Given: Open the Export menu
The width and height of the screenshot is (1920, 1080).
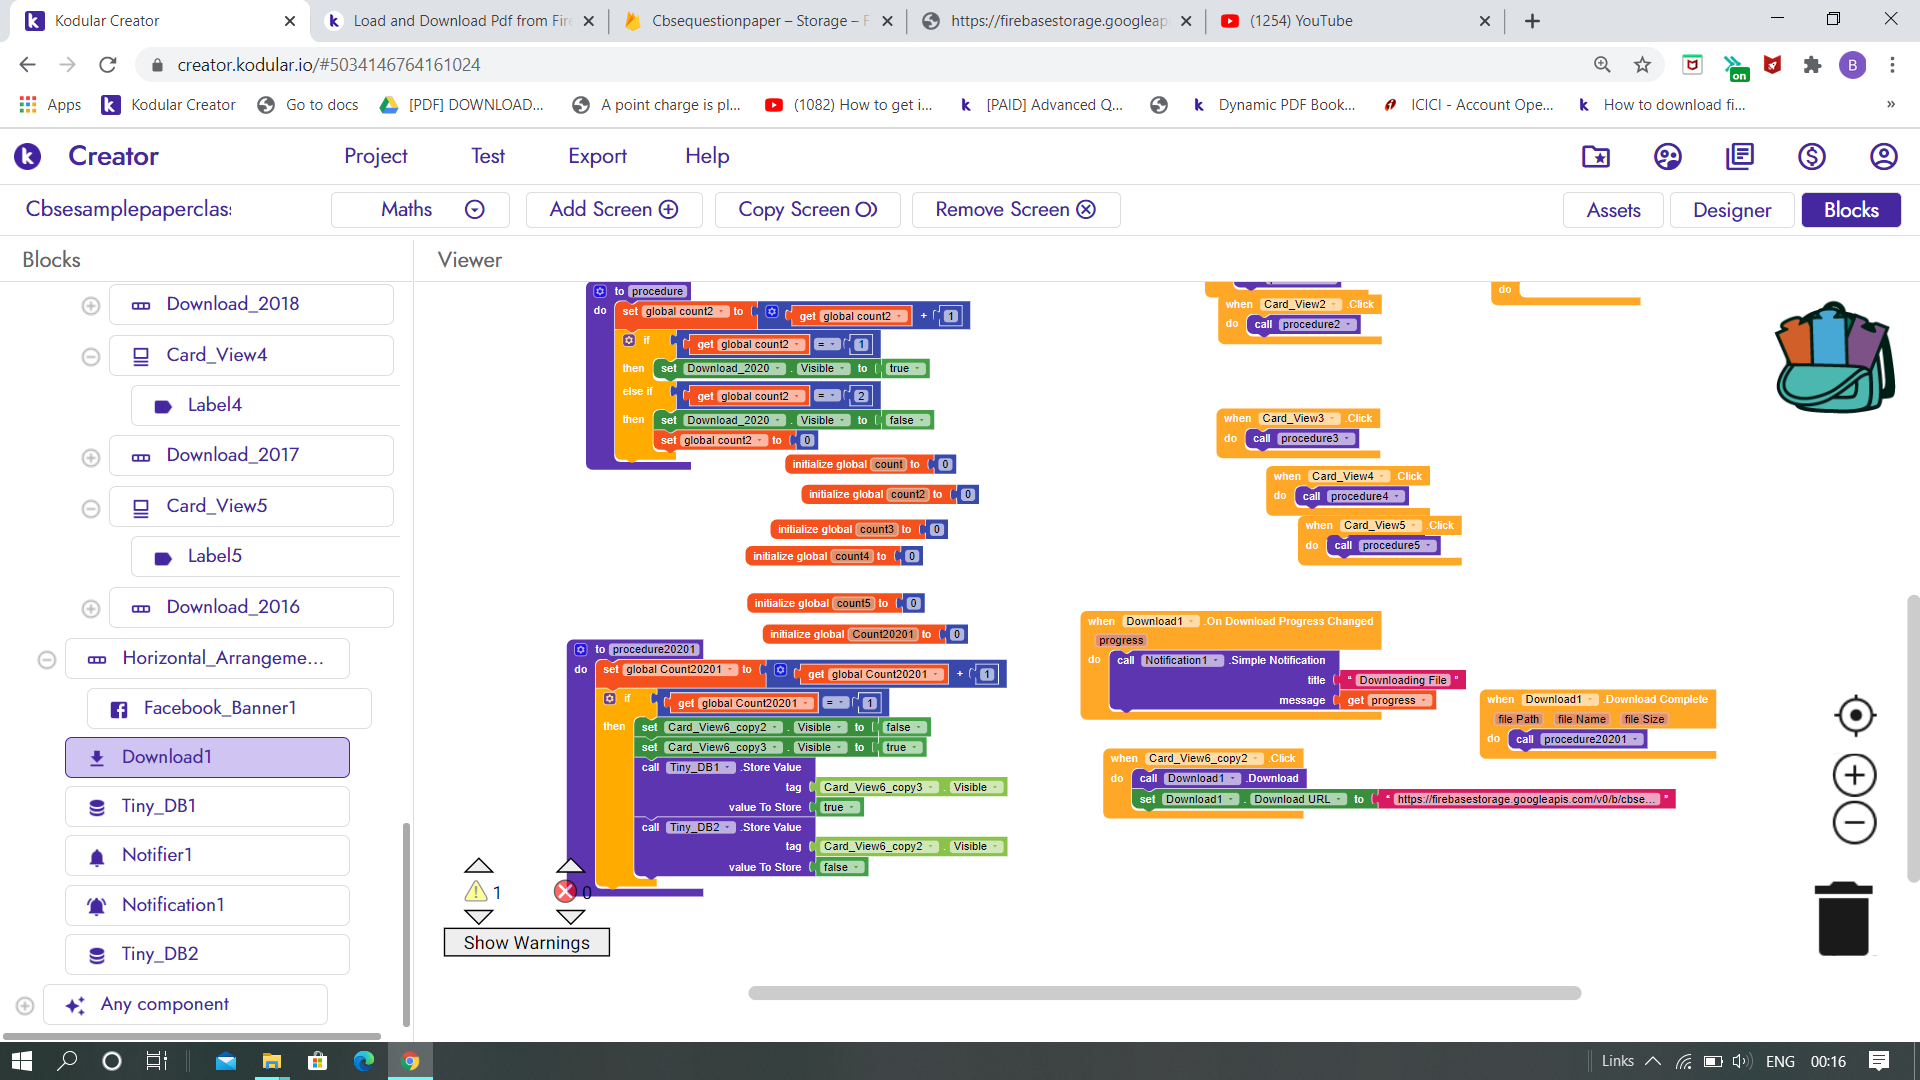Looking at the screenshot, I should [x=597, y=156].
